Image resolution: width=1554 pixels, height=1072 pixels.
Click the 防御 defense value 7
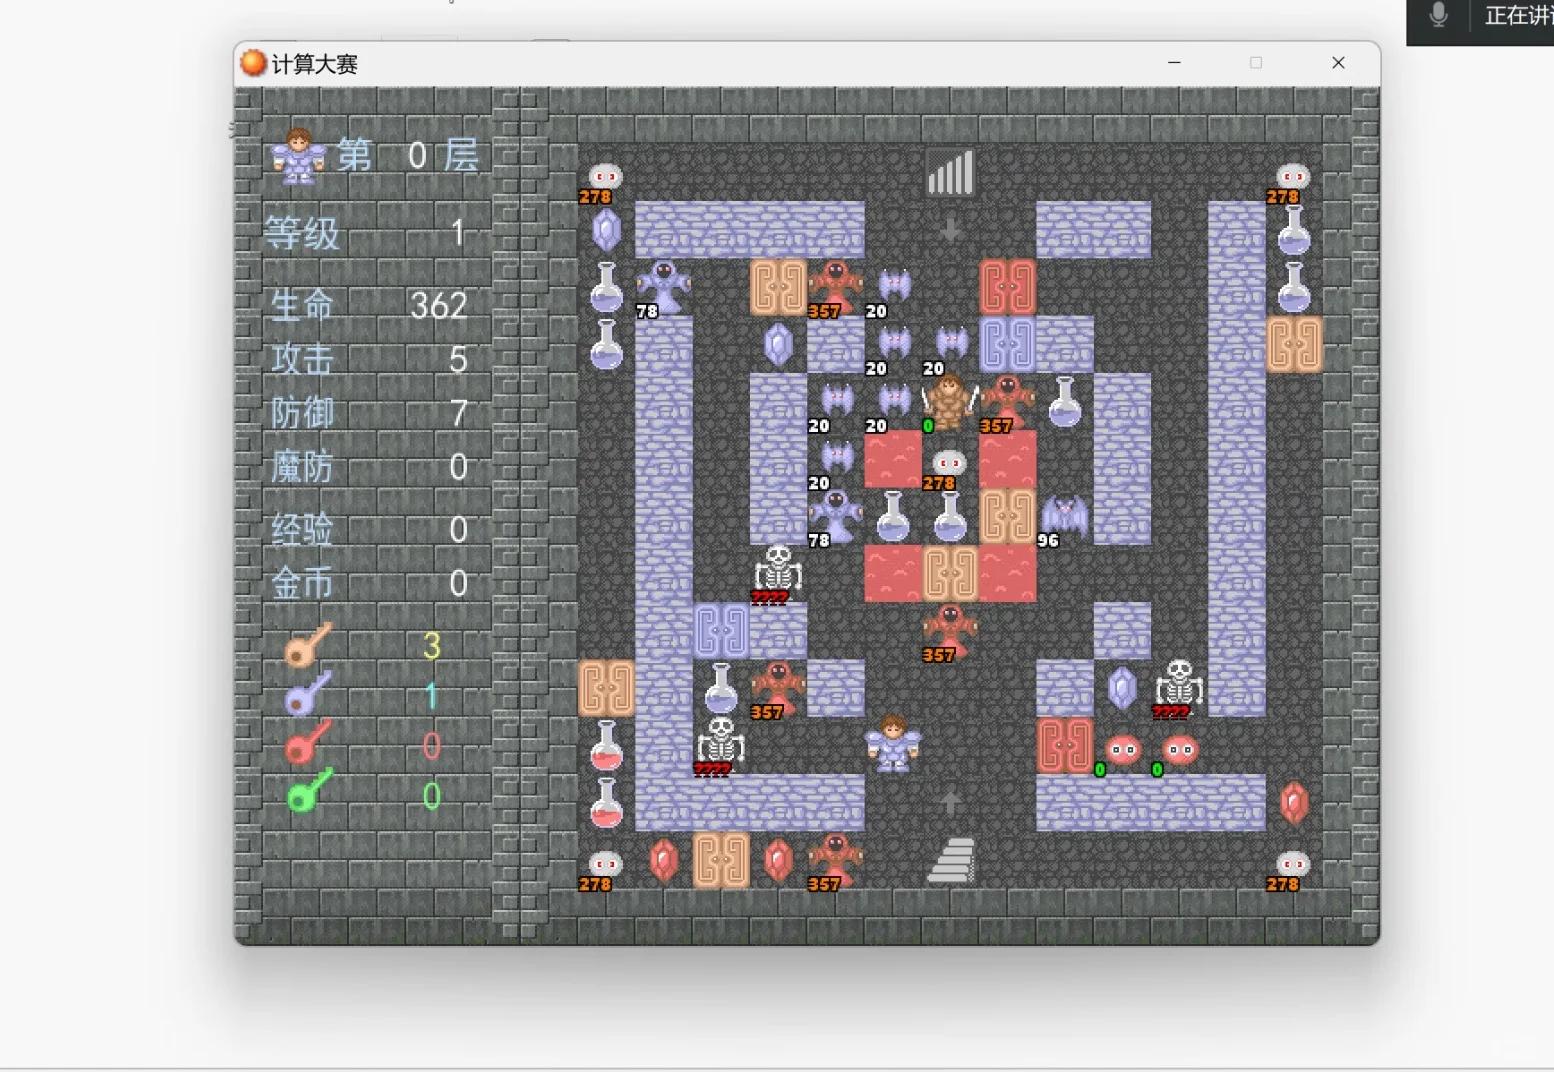[x=458, y=412]
